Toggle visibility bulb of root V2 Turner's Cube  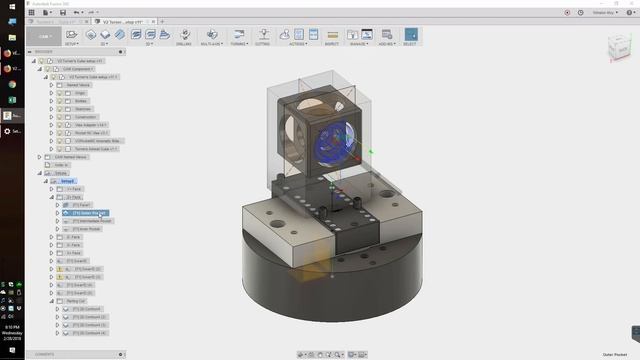42,61
